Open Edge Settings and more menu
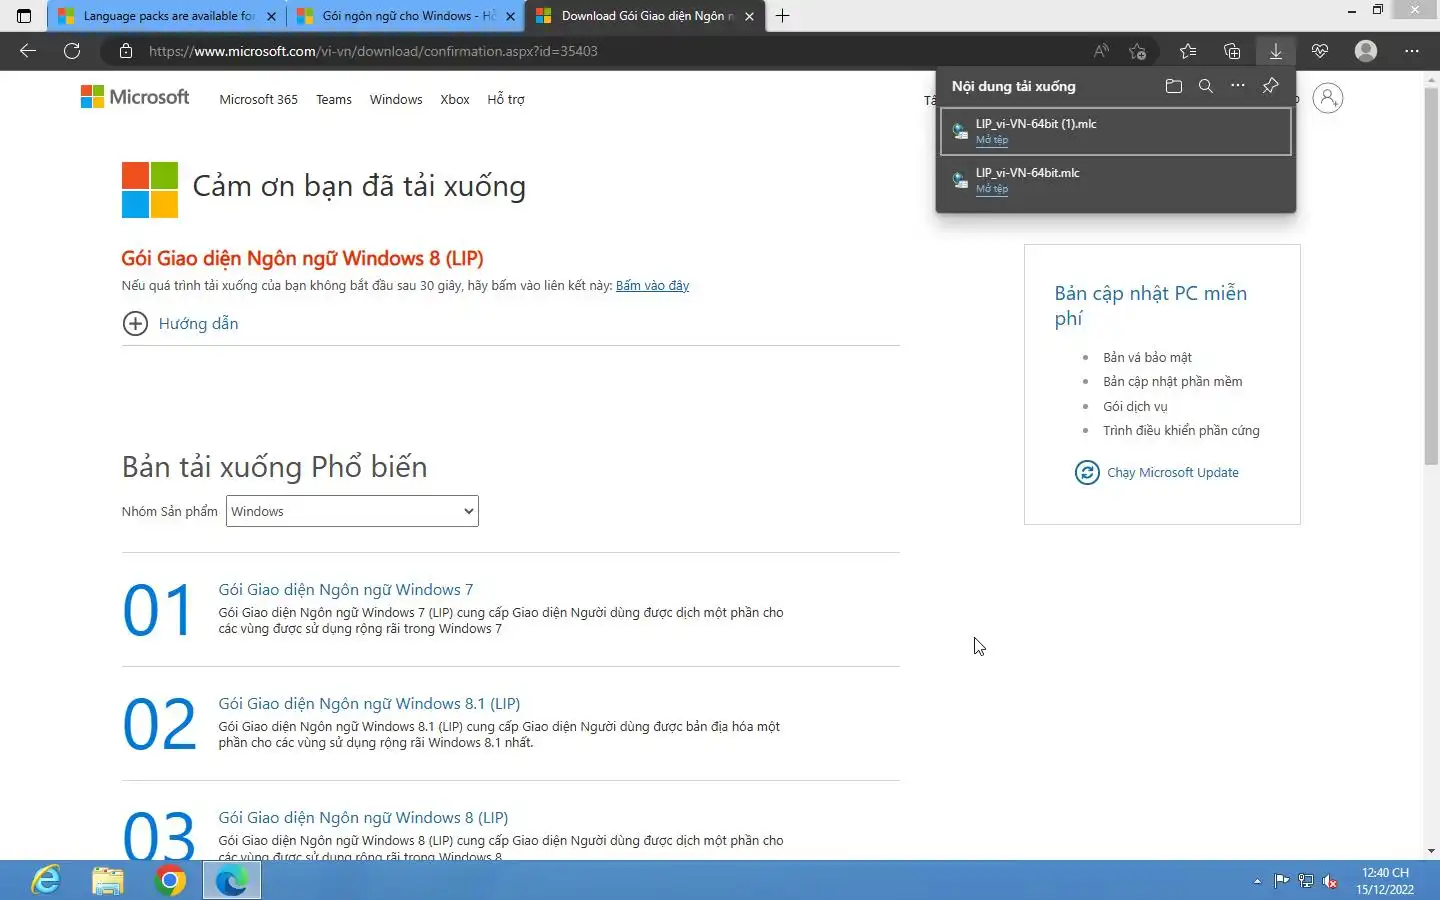Screen dimensions: 1440x900 (1412, 51)
